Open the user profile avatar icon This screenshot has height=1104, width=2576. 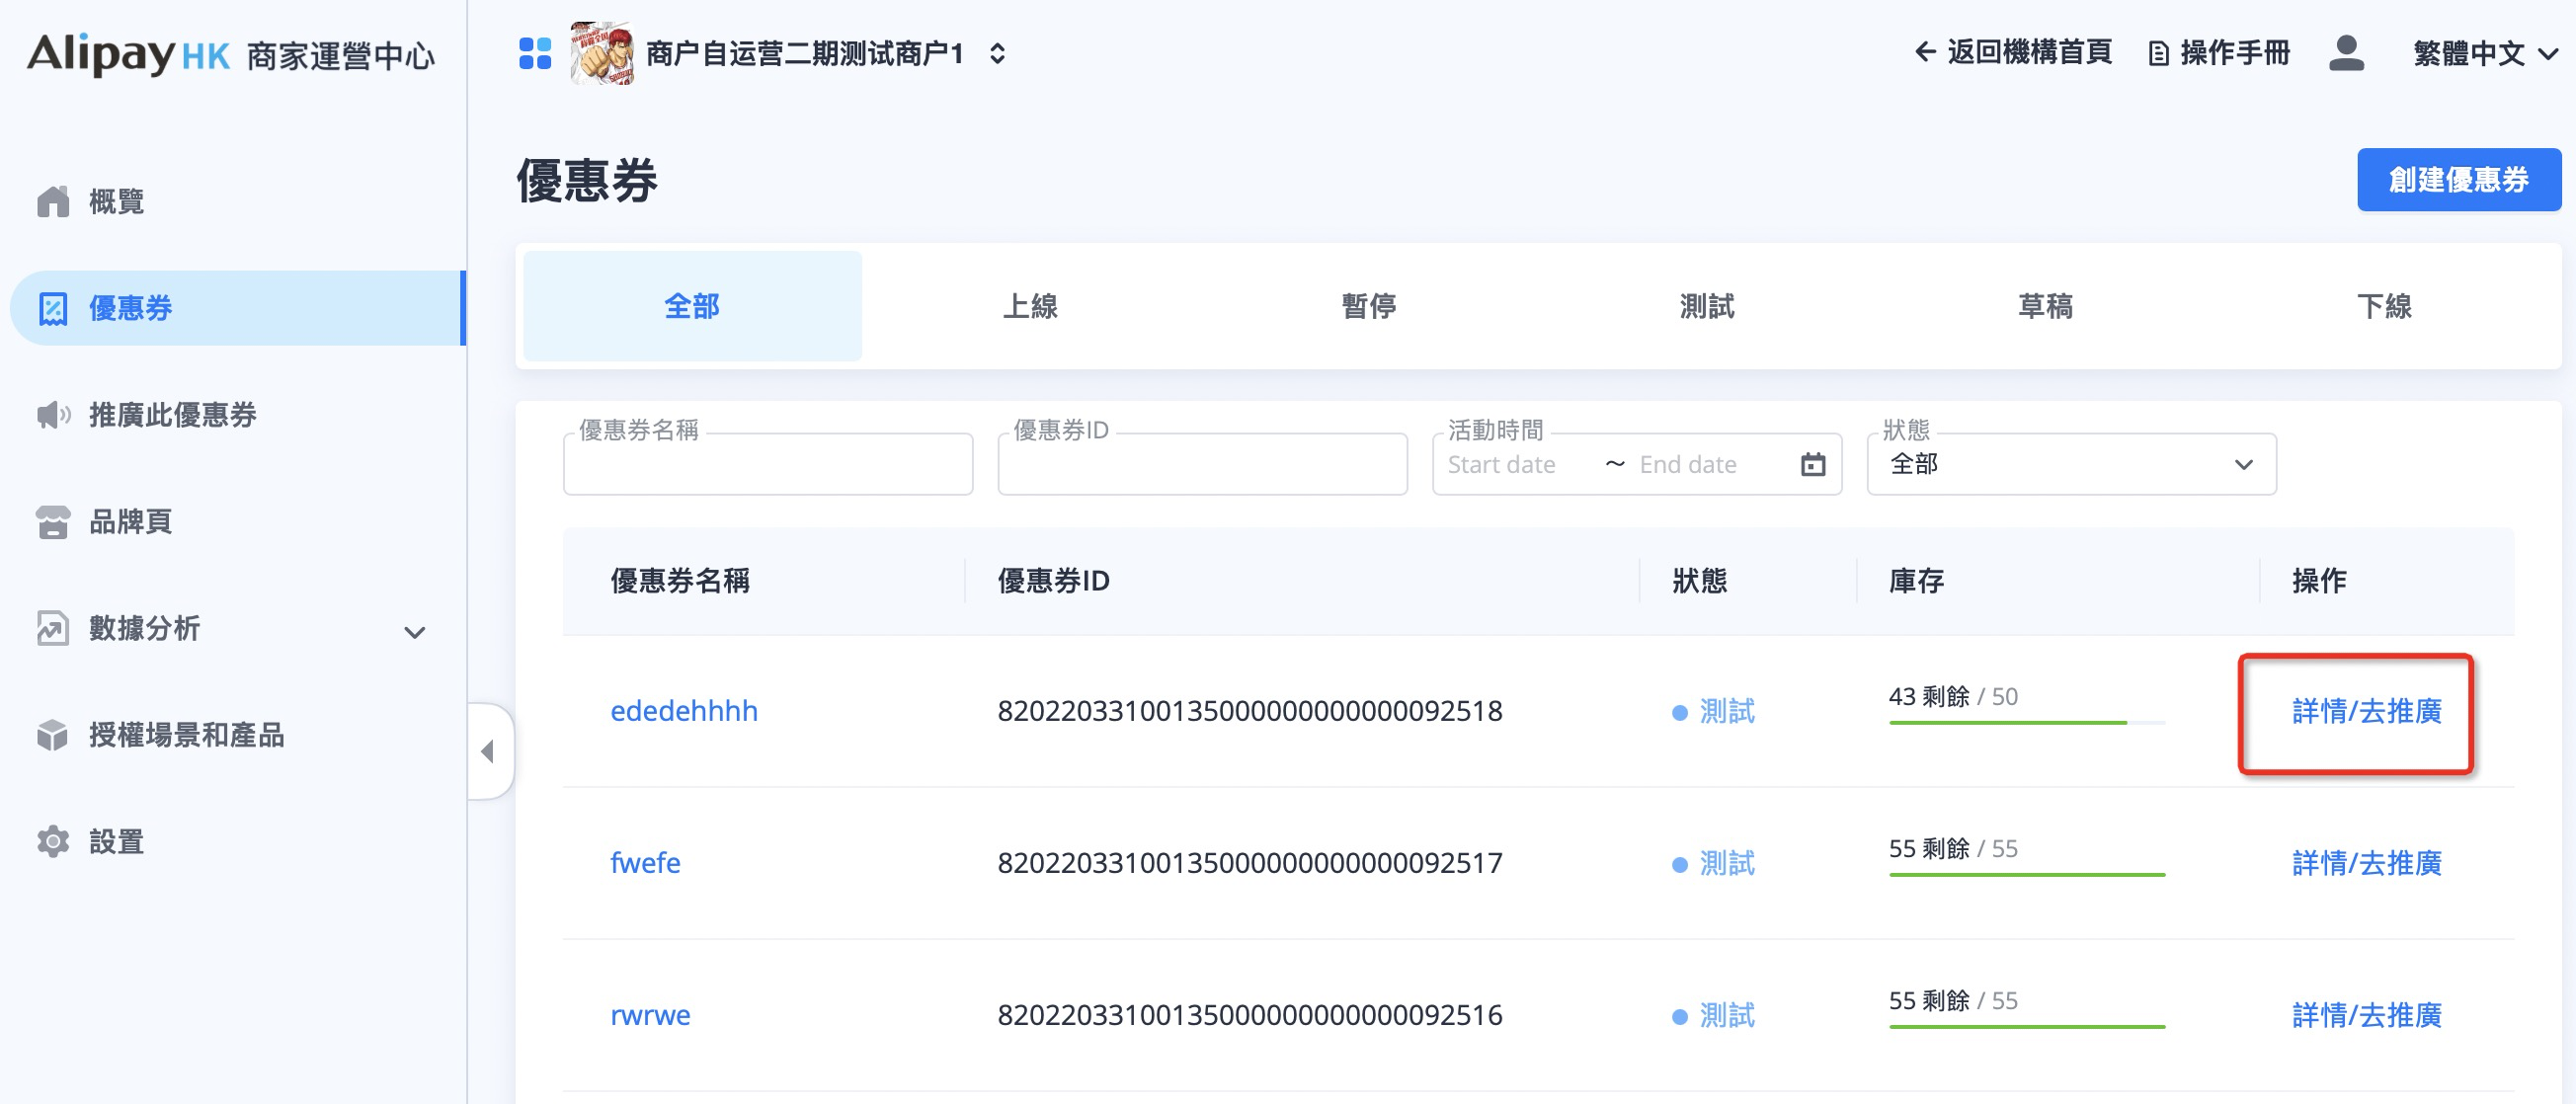[x=2345, y=53]
